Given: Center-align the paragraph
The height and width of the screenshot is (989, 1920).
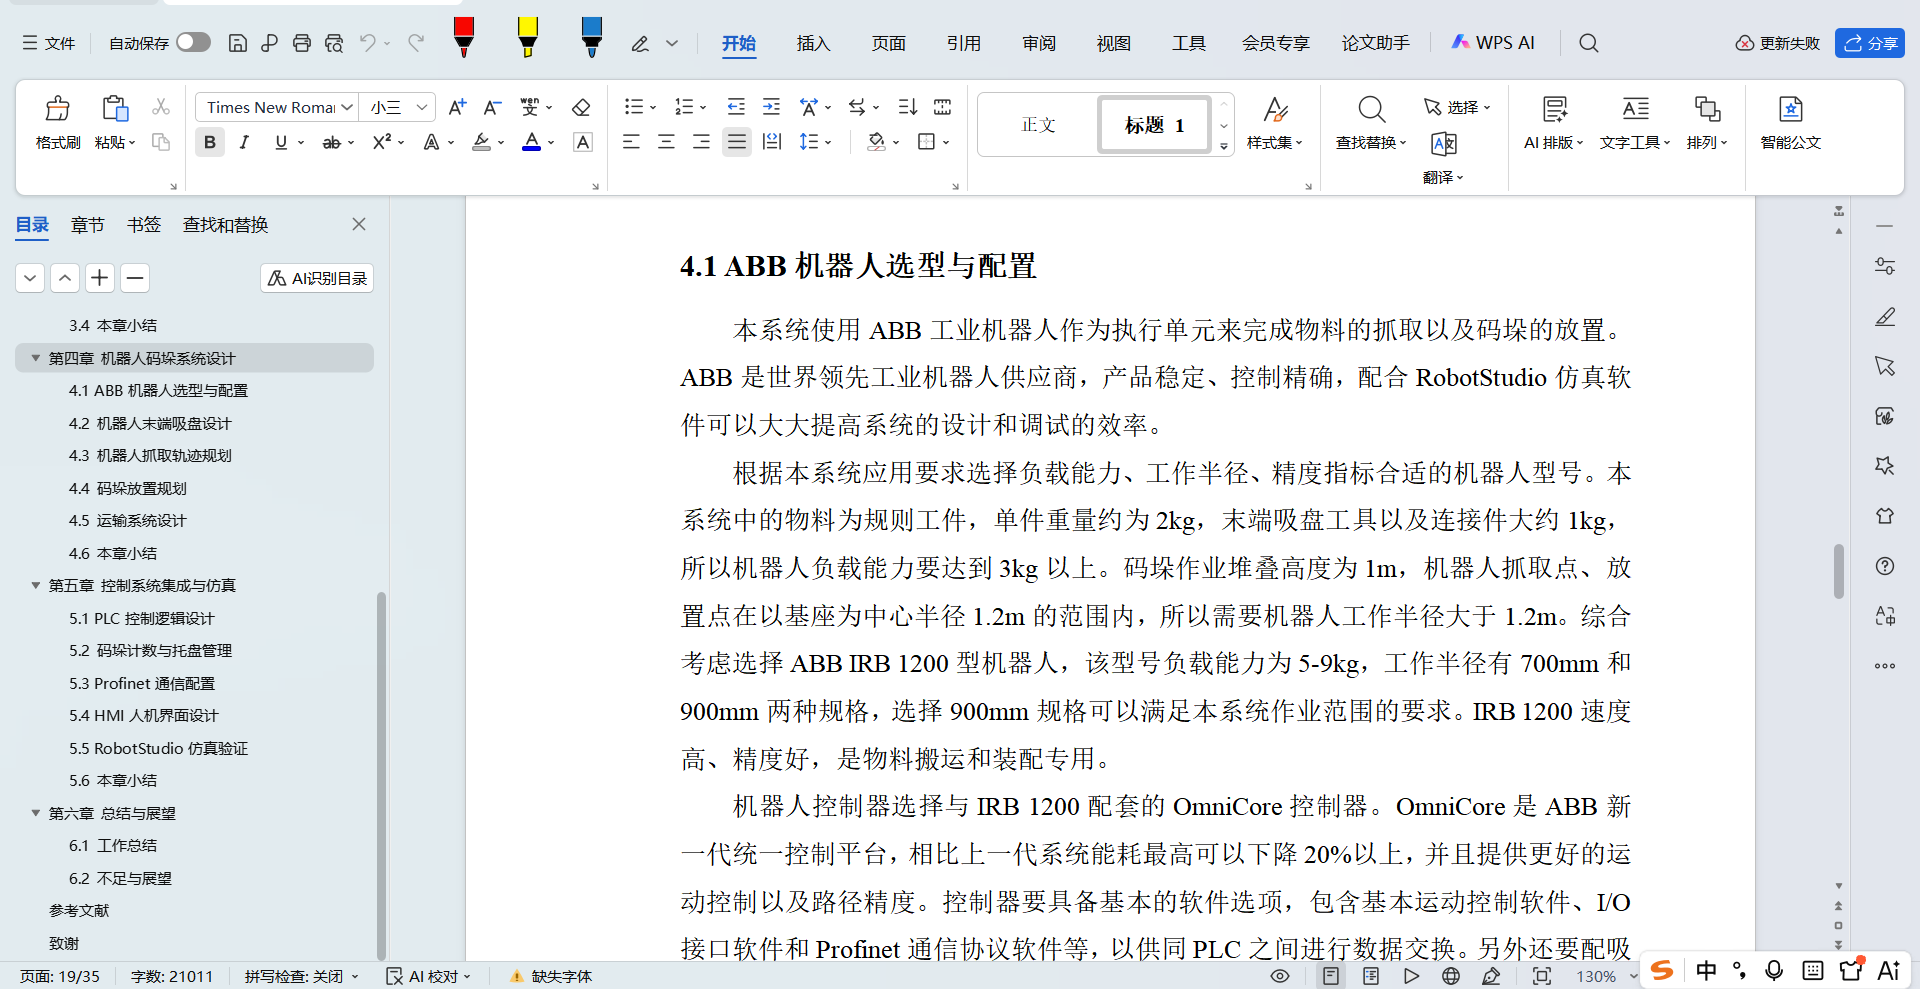Looking at the screenshot, I should (x=666, y=142).
